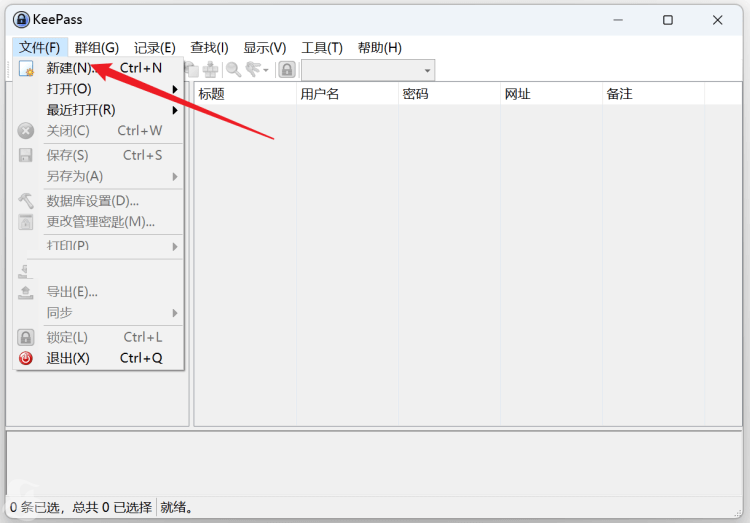Click the New database icon in File menu
The width and height of the screenshot is (750, 523).
[x=26, y=68]
